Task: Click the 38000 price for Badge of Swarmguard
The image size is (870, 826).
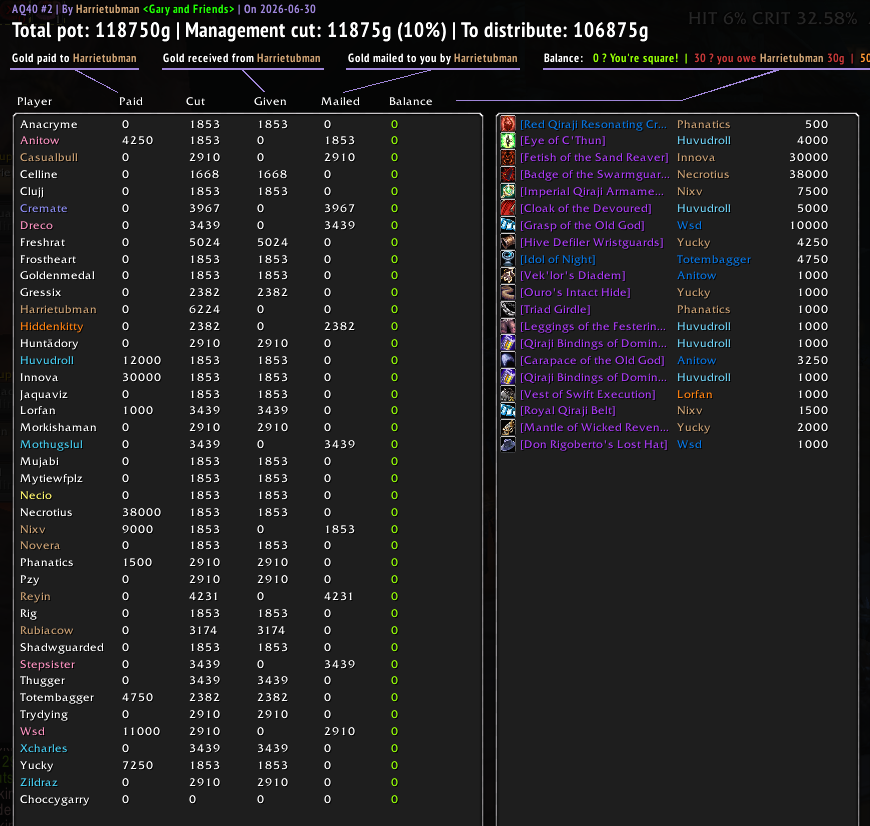Action: pyautogui.click(x=808, y=174)
